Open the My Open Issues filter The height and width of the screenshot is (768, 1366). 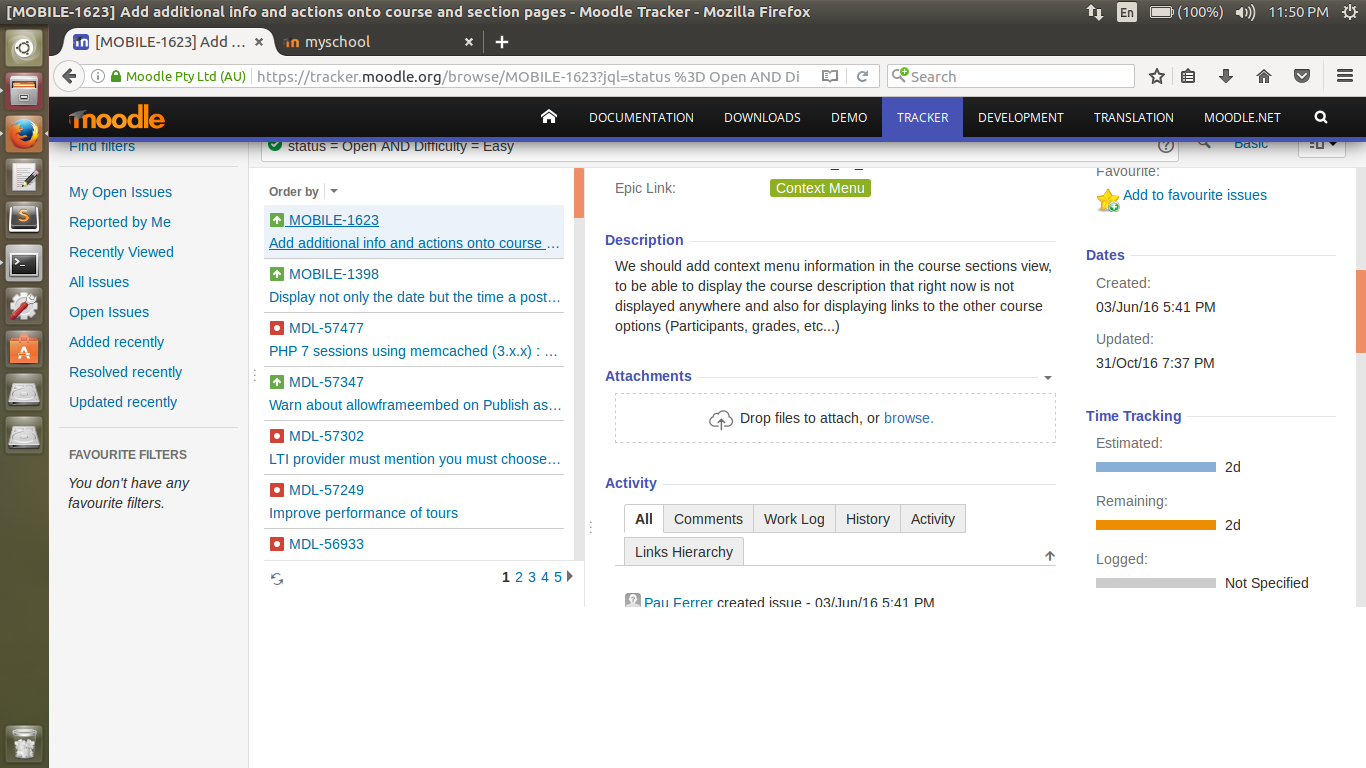pyautogui.click(x=120, y=192)
